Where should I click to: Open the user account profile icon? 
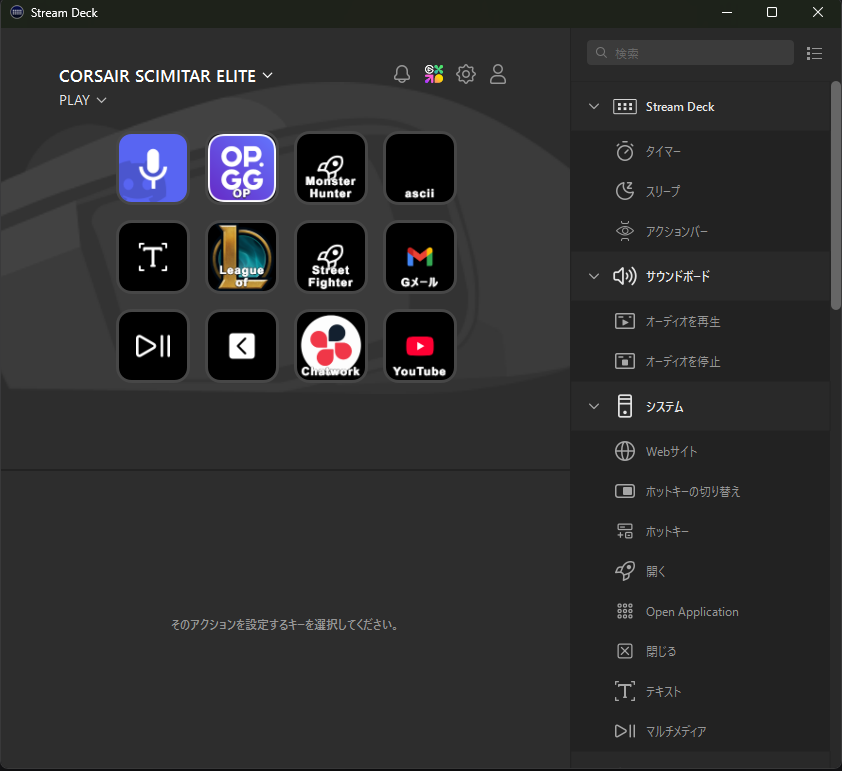pos(498,74)
